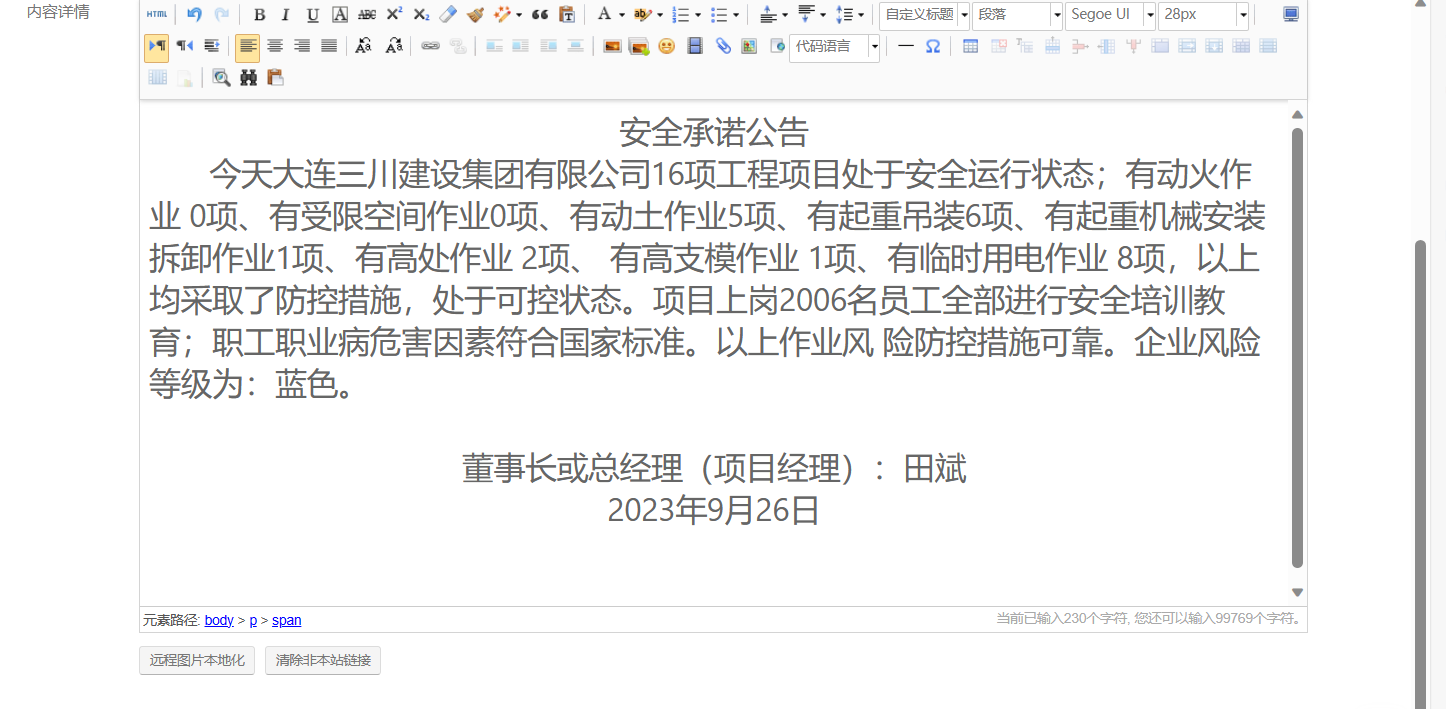
Task: Click the 安全承诺公告 title in the editor
Action: coord(714,132)
